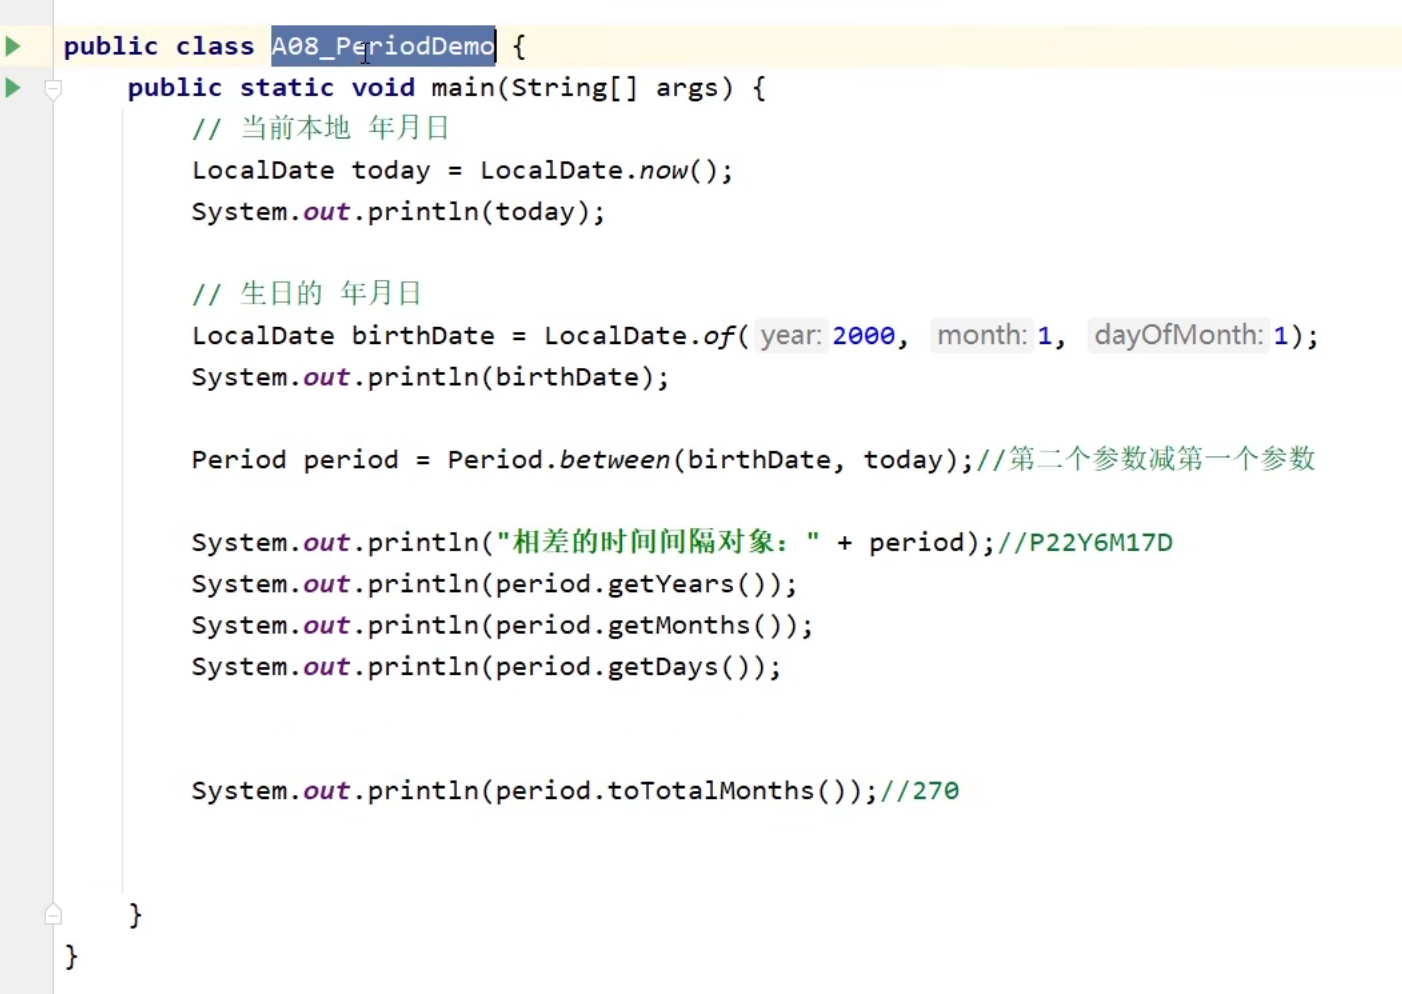
Task: Click the comment '//第二个参数减第一个参数'
Action: [1146, 459]
